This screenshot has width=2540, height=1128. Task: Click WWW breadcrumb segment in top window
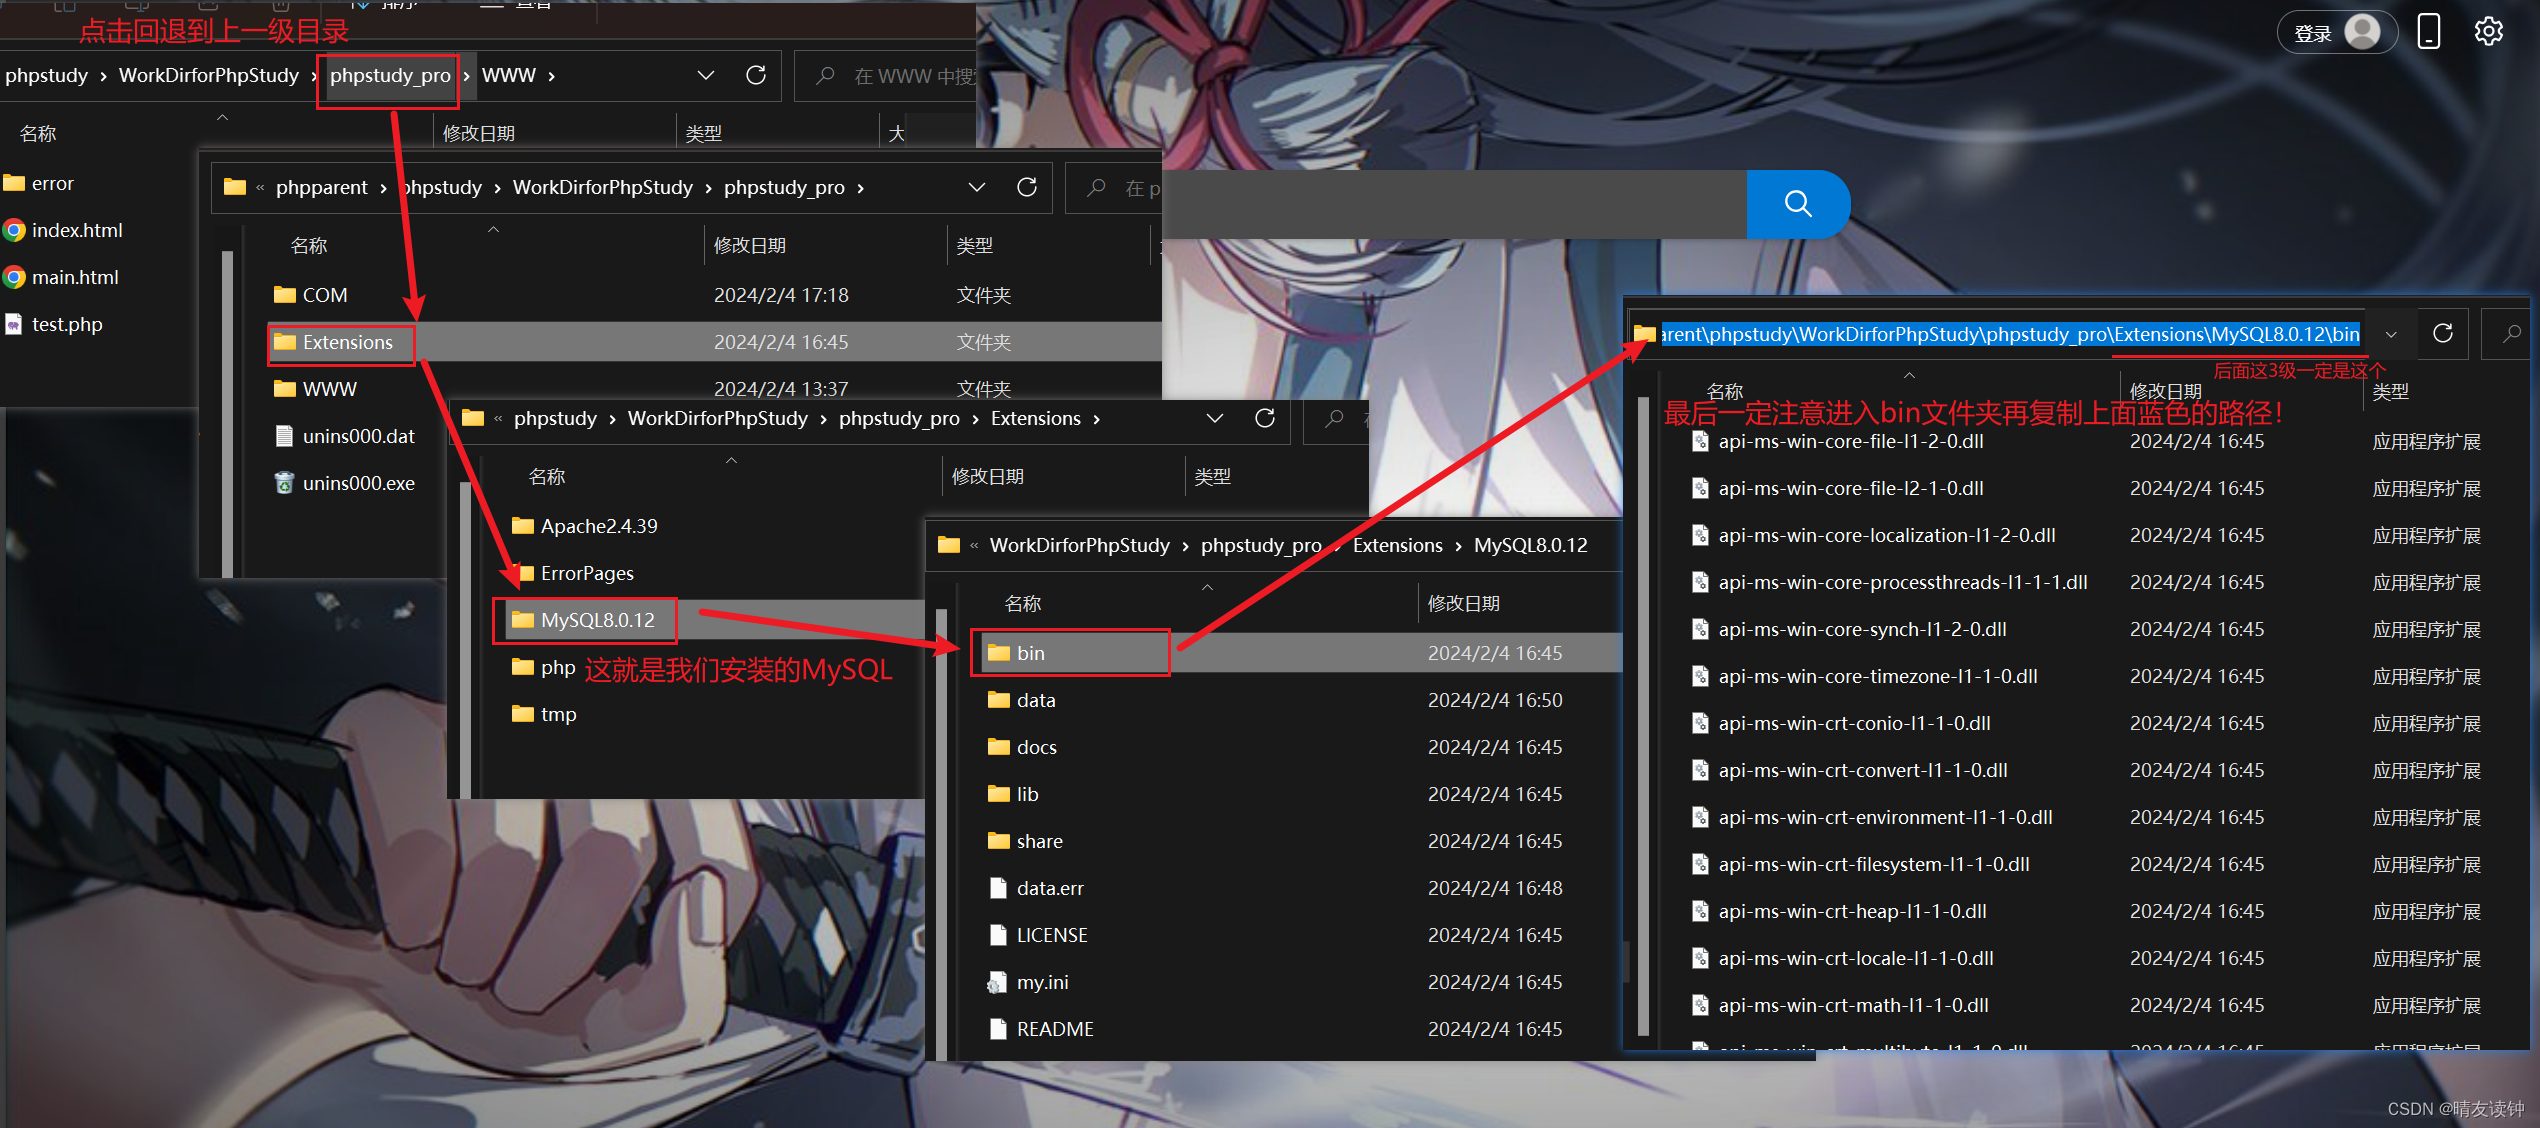(509, 75)
